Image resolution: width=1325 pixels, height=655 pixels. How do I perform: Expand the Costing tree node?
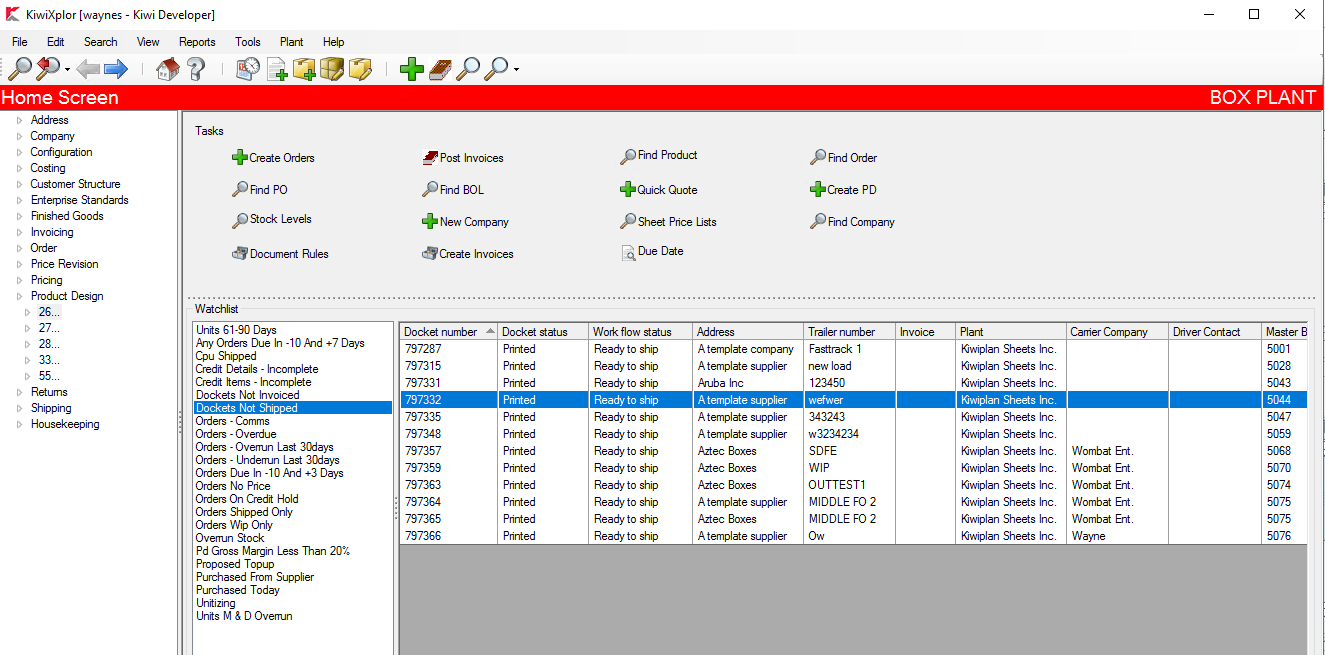pyautogui.click(x=19, y=168)
